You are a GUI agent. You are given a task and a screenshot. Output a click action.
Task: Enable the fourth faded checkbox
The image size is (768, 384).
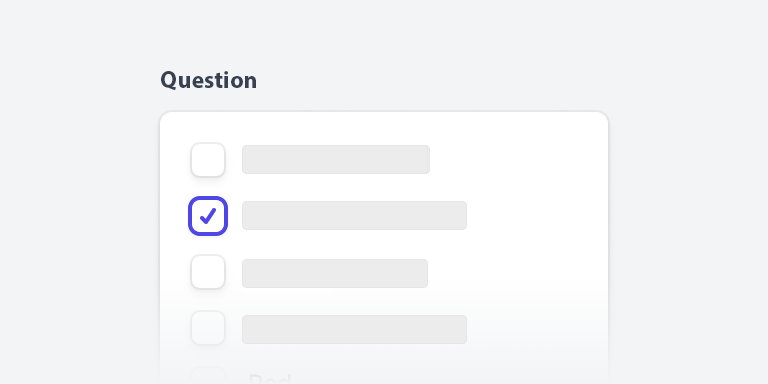208,328
